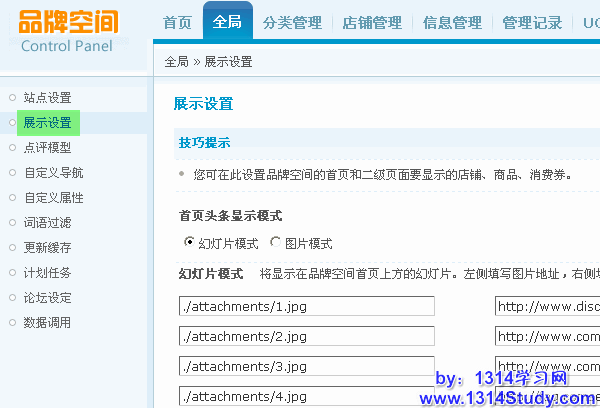Go to 自定义导航 in sidebar
This screenshot has height=408, width=600.
53,173
